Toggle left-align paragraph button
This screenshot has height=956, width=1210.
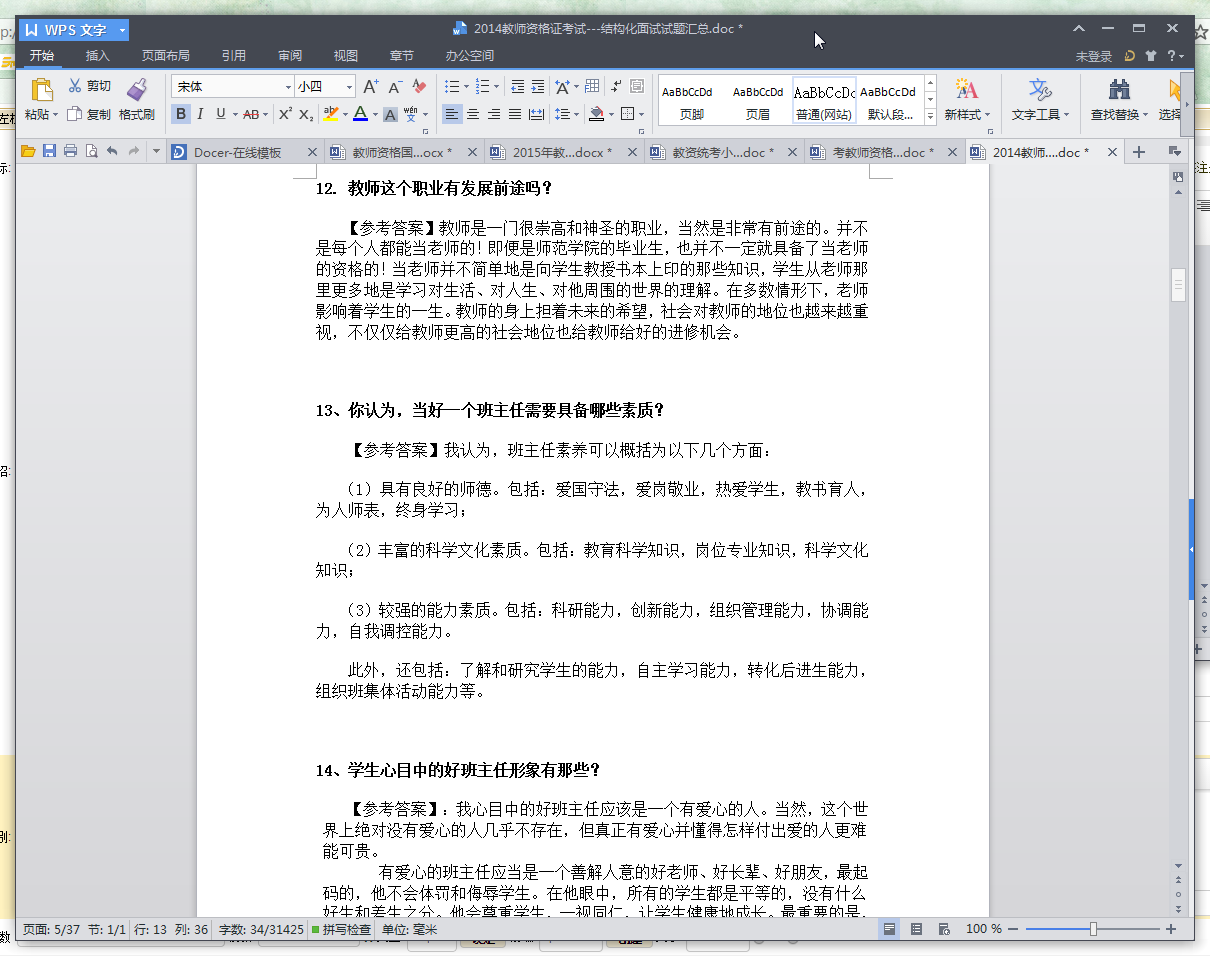452,114
